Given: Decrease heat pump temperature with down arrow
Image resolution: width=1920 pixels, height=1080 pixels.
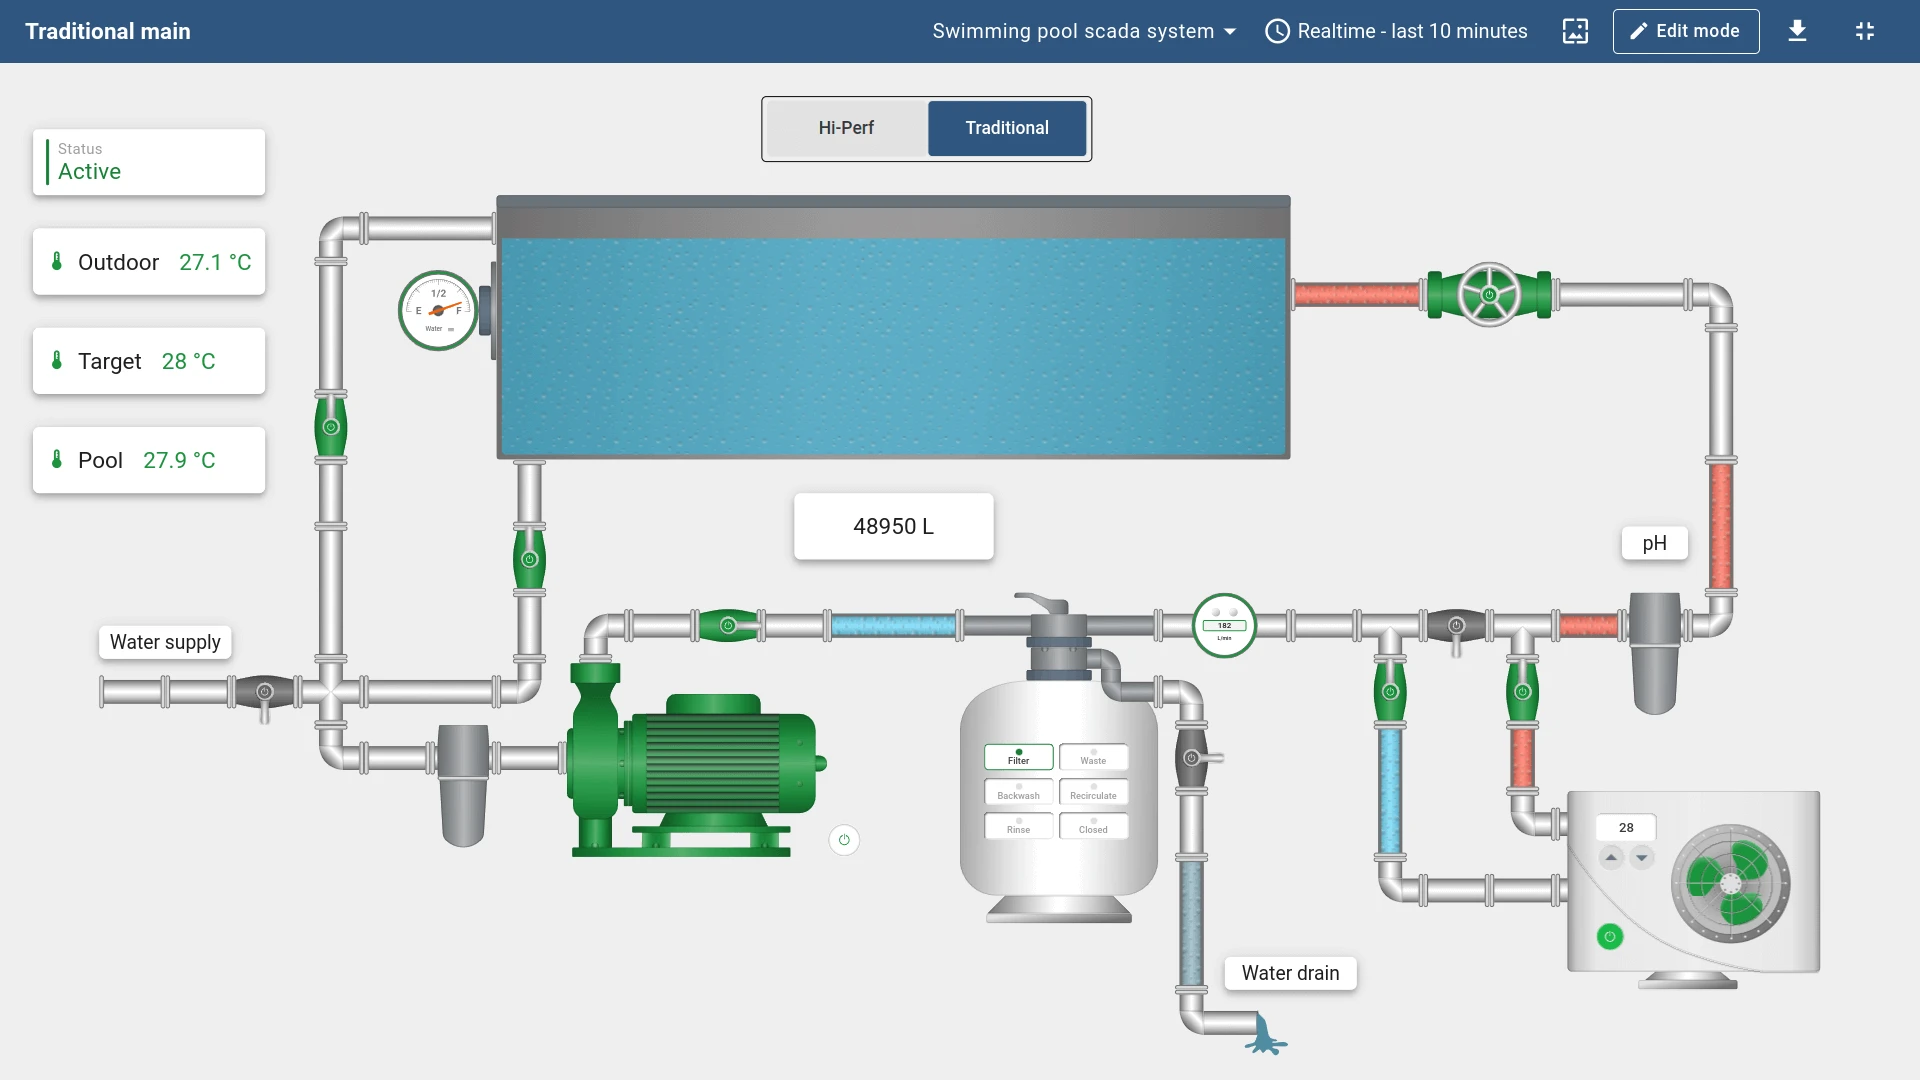Looking at the screenshot, I should (x=1641, y=858).
